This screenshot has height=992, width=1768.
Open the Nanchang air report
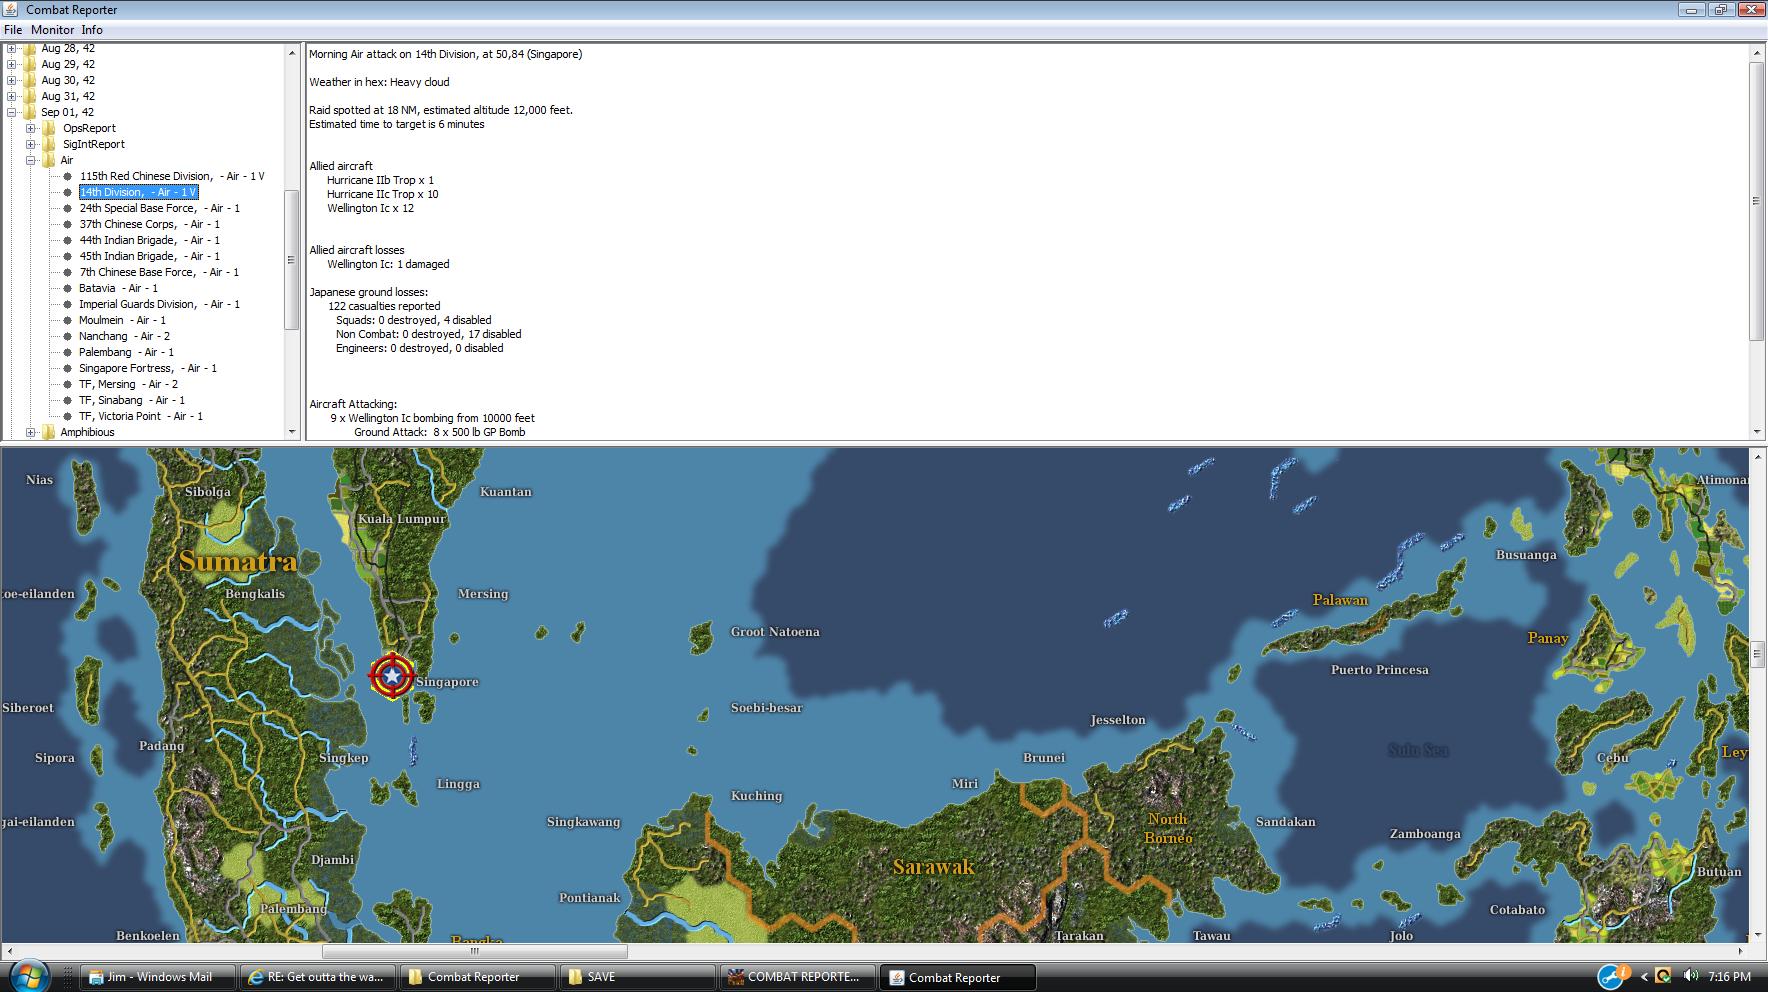[x=125, y=336]
